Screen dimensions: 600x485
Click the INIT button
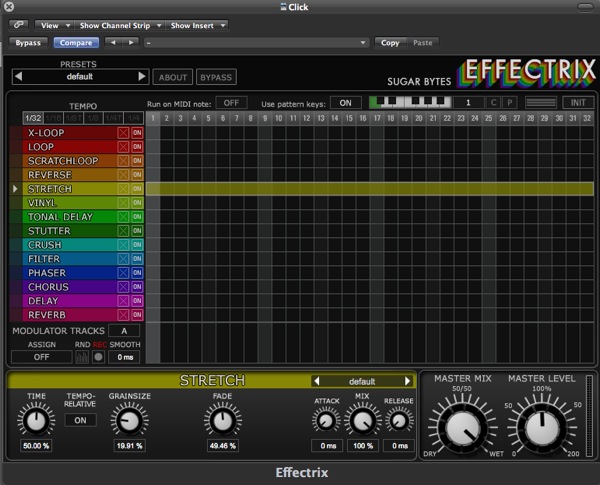coord(578,103)
